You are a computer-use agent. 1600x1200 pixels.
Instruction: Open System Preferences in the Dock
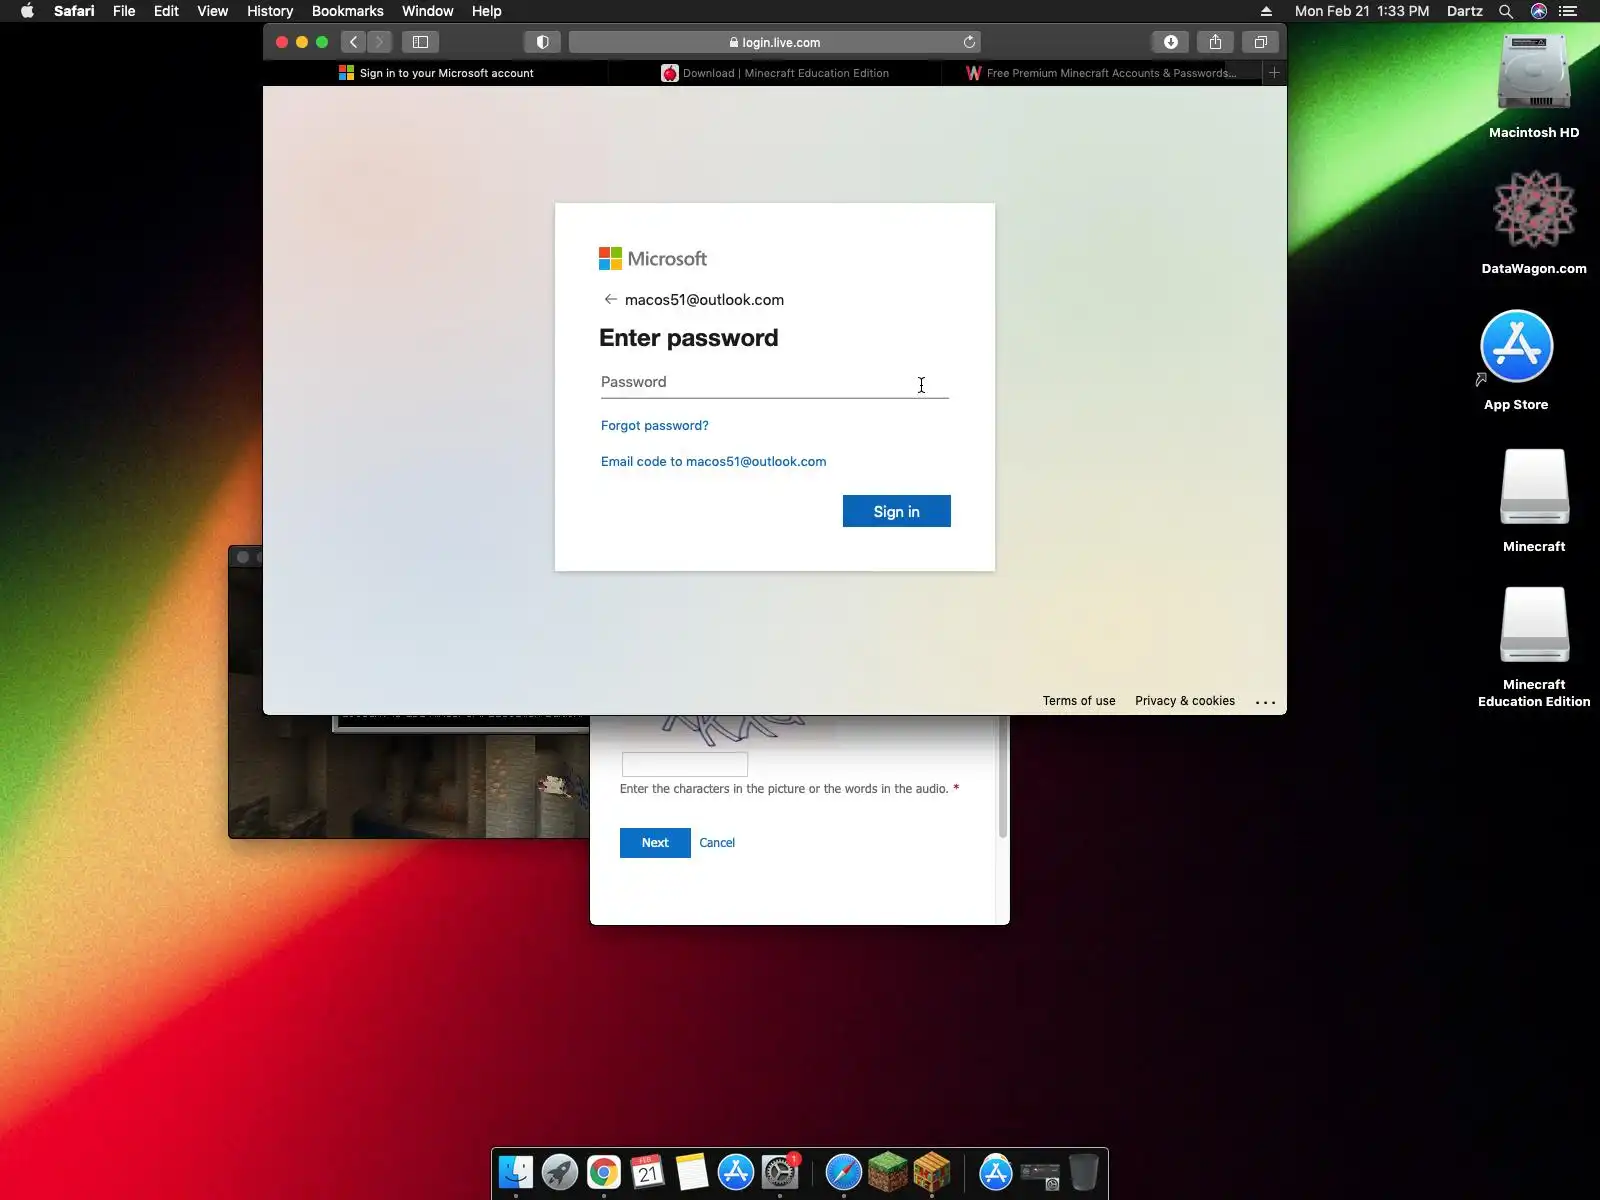(780, 1172)
